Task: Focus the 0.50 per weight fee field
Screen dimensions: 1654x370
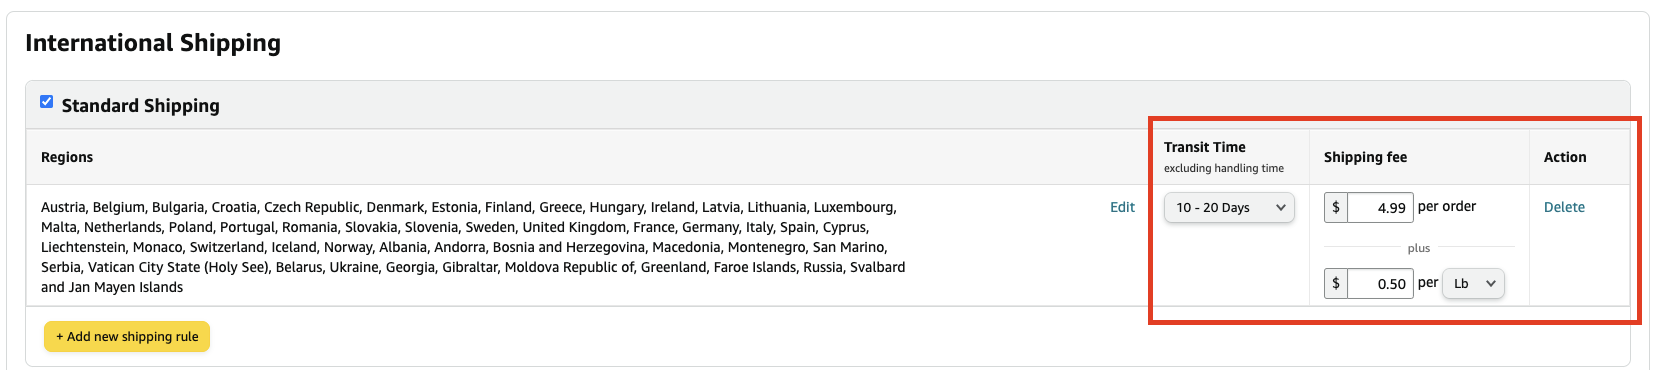Action: click(x=1380, y=283)
